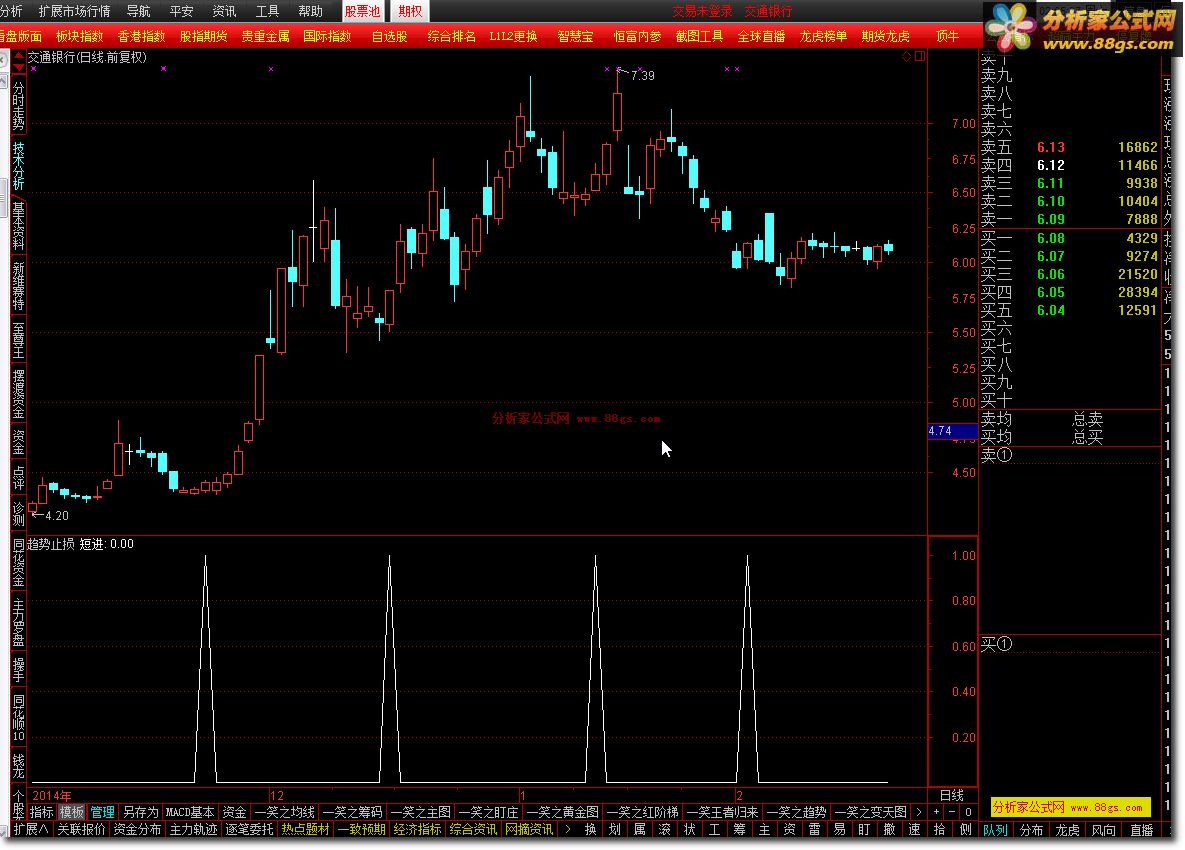Click the 卖一 price 6.09
1185x850 pixels.
1050,219
